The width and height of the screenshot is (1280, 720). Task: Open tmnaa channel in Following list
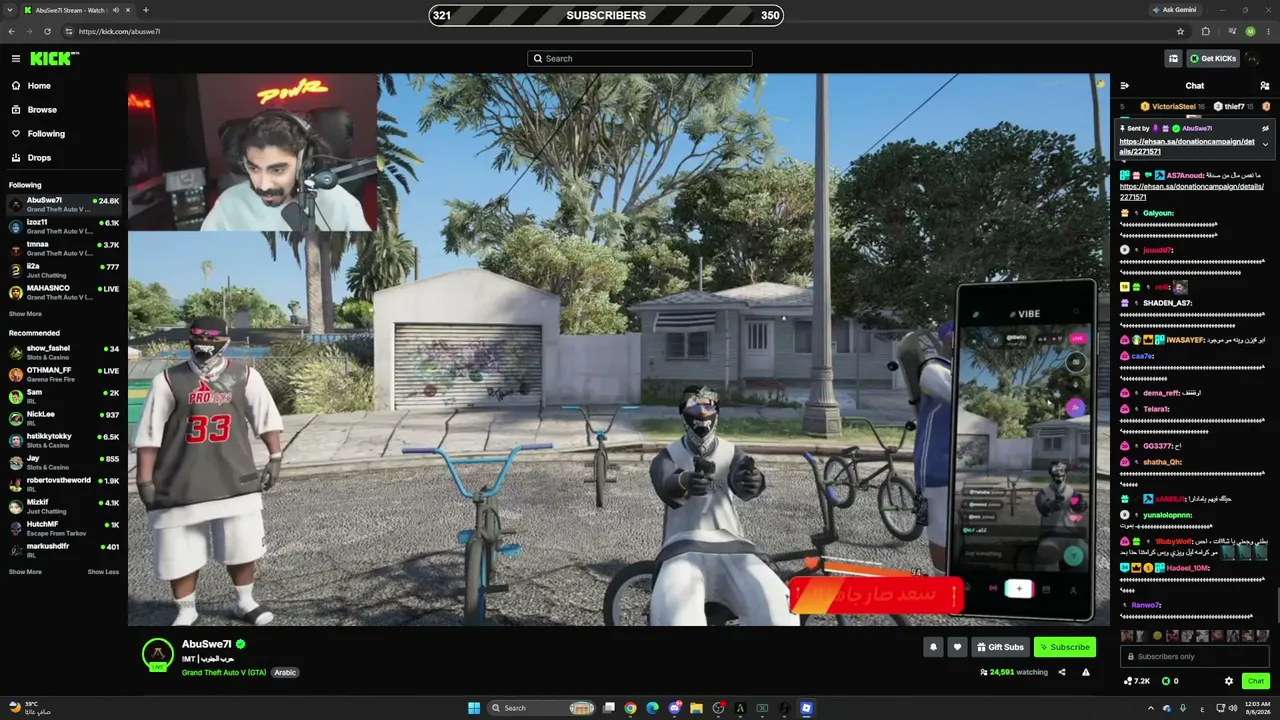63,249
